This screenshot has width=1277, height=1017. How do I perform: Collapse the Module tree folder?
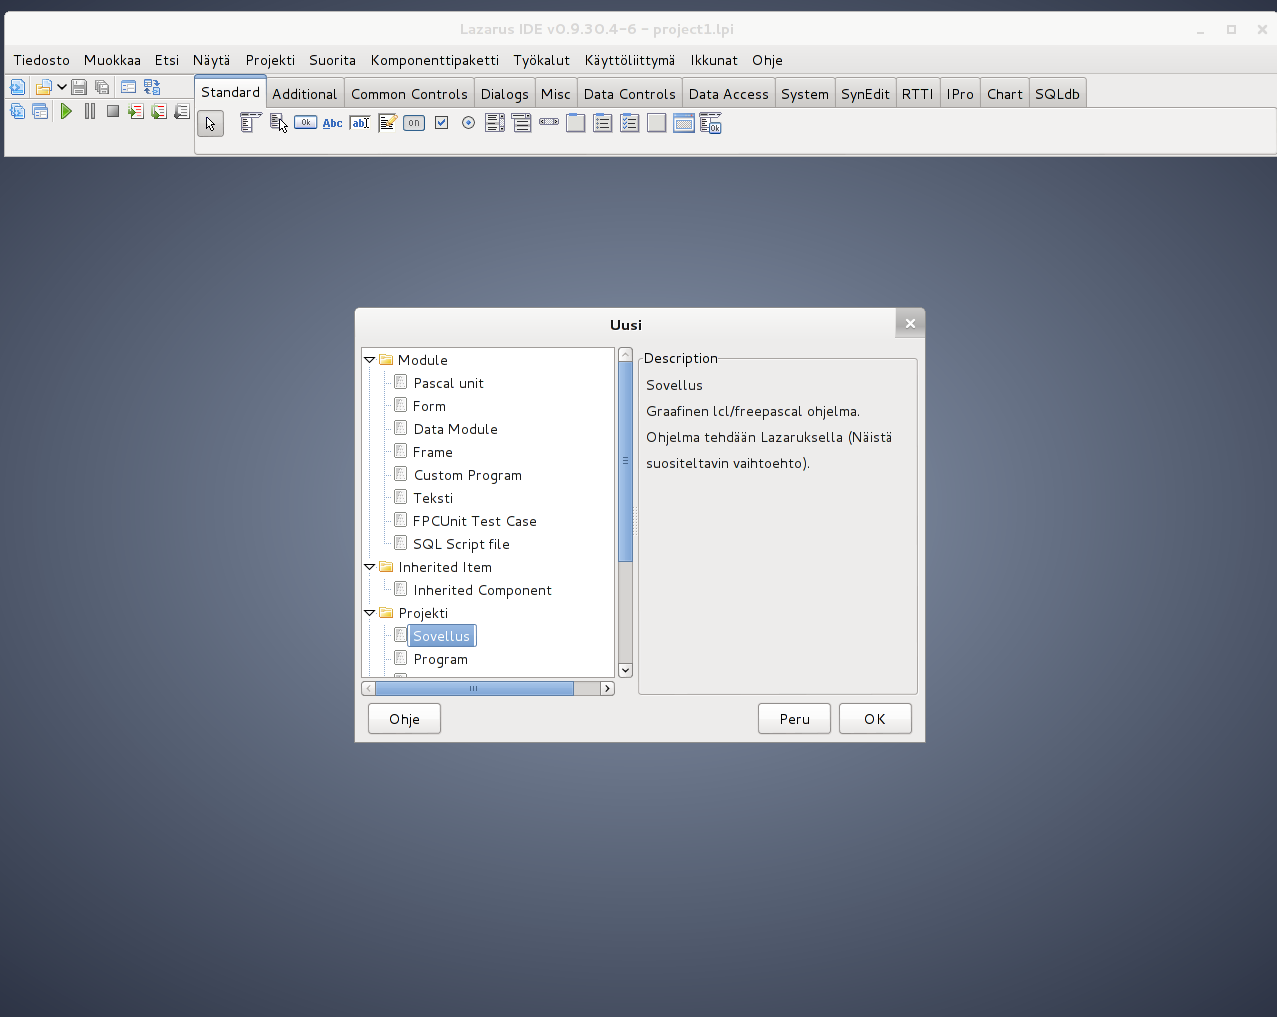369,360
